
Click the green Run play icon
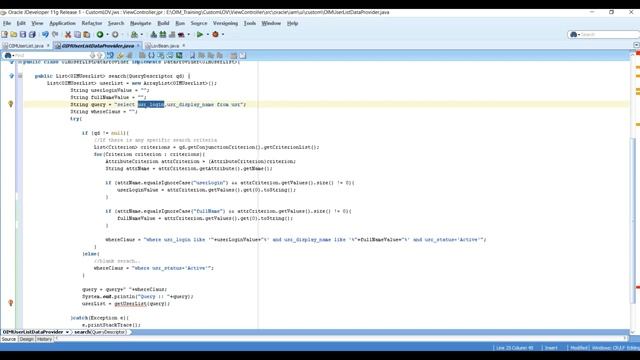click(200, 35)
